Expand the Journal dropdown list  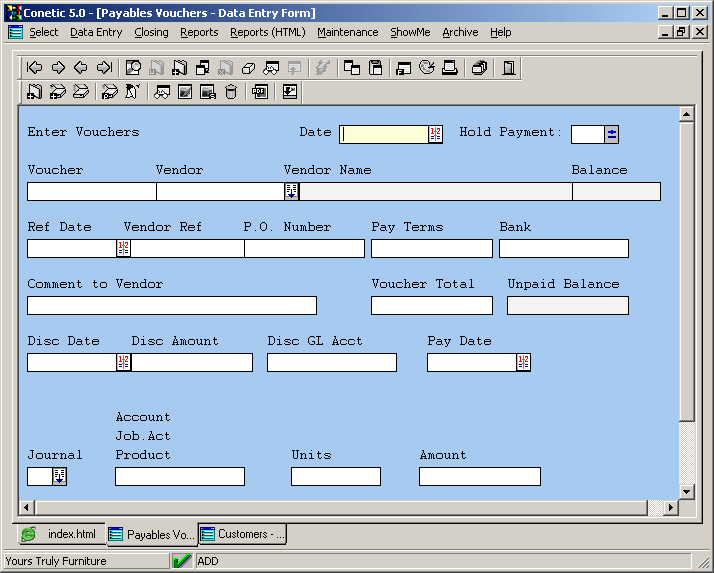pyautogui.click(x=59, y=476)
